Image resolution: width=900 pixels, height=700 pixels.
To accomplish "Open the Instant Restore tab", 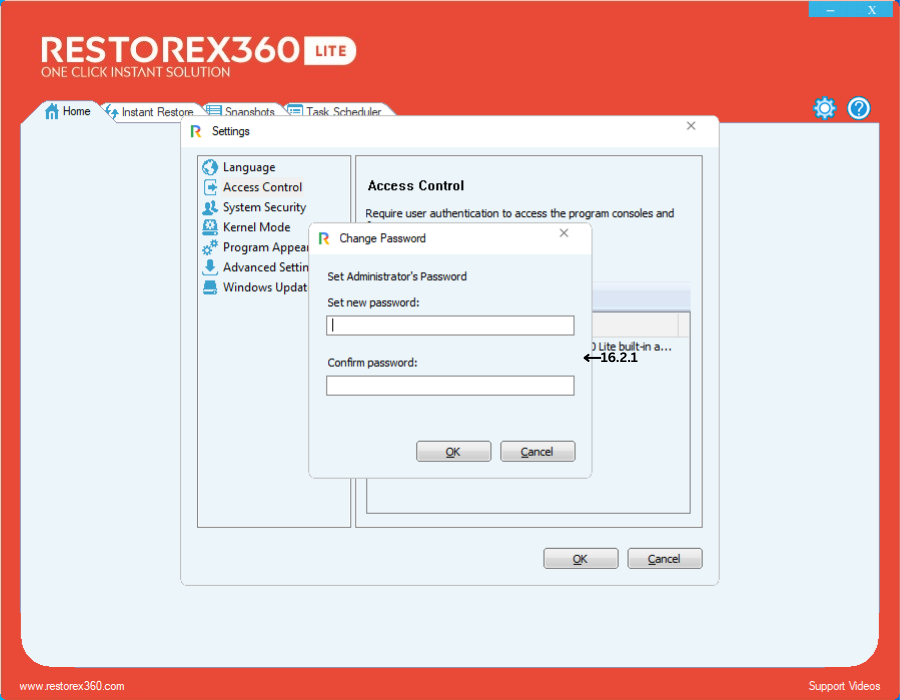I will (150, 112).
